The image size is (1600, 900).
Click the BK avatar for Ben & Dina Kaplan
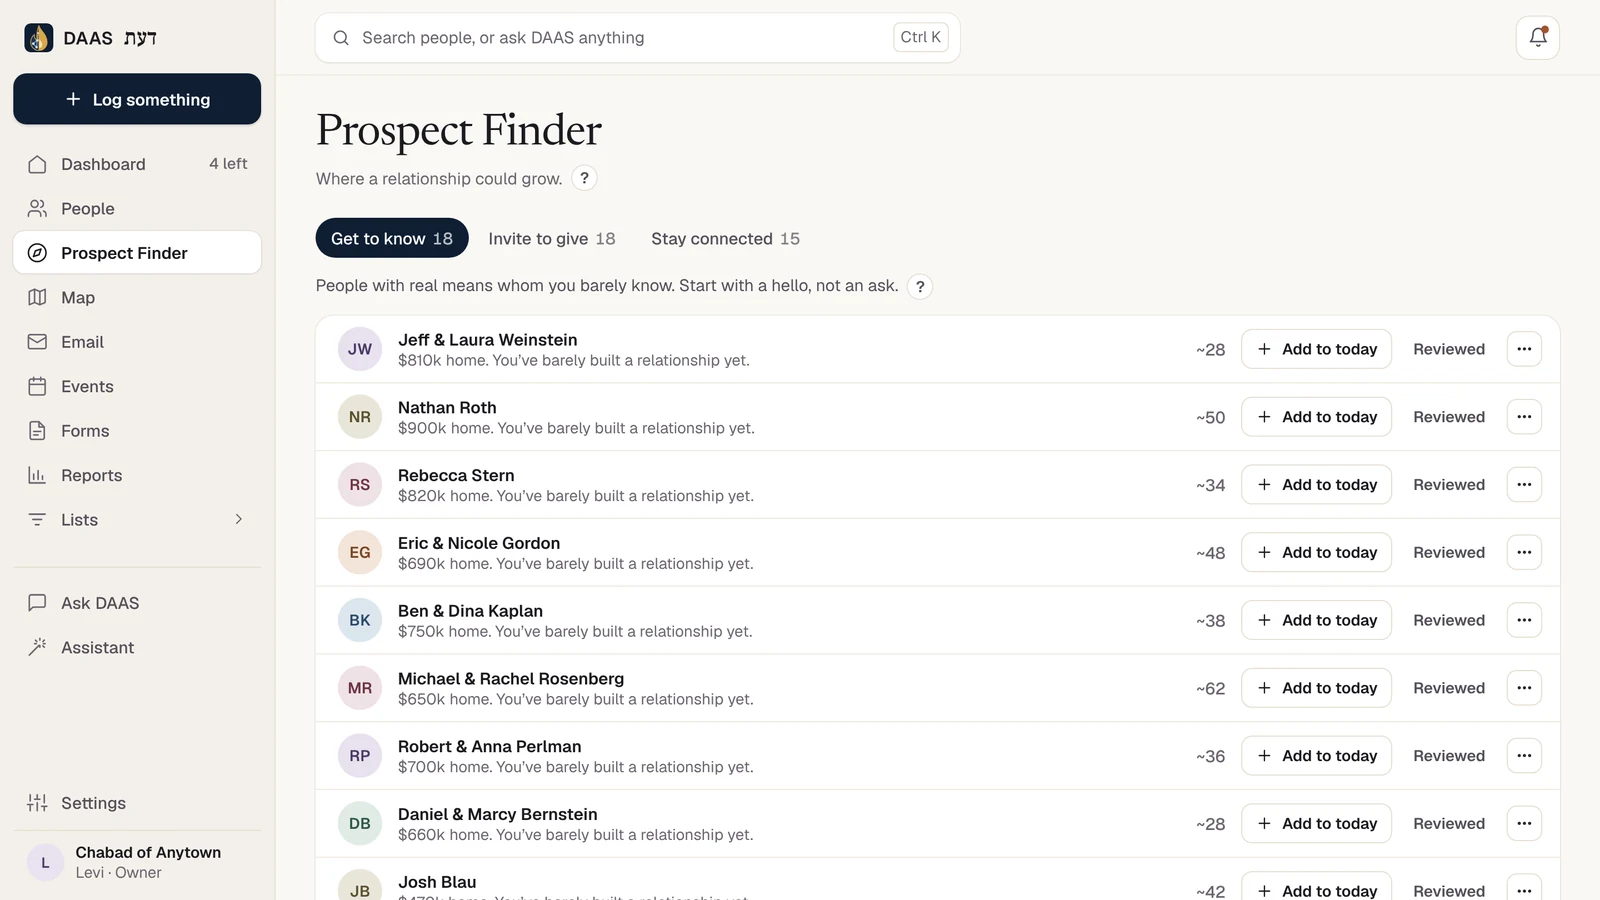pos(360,620)
